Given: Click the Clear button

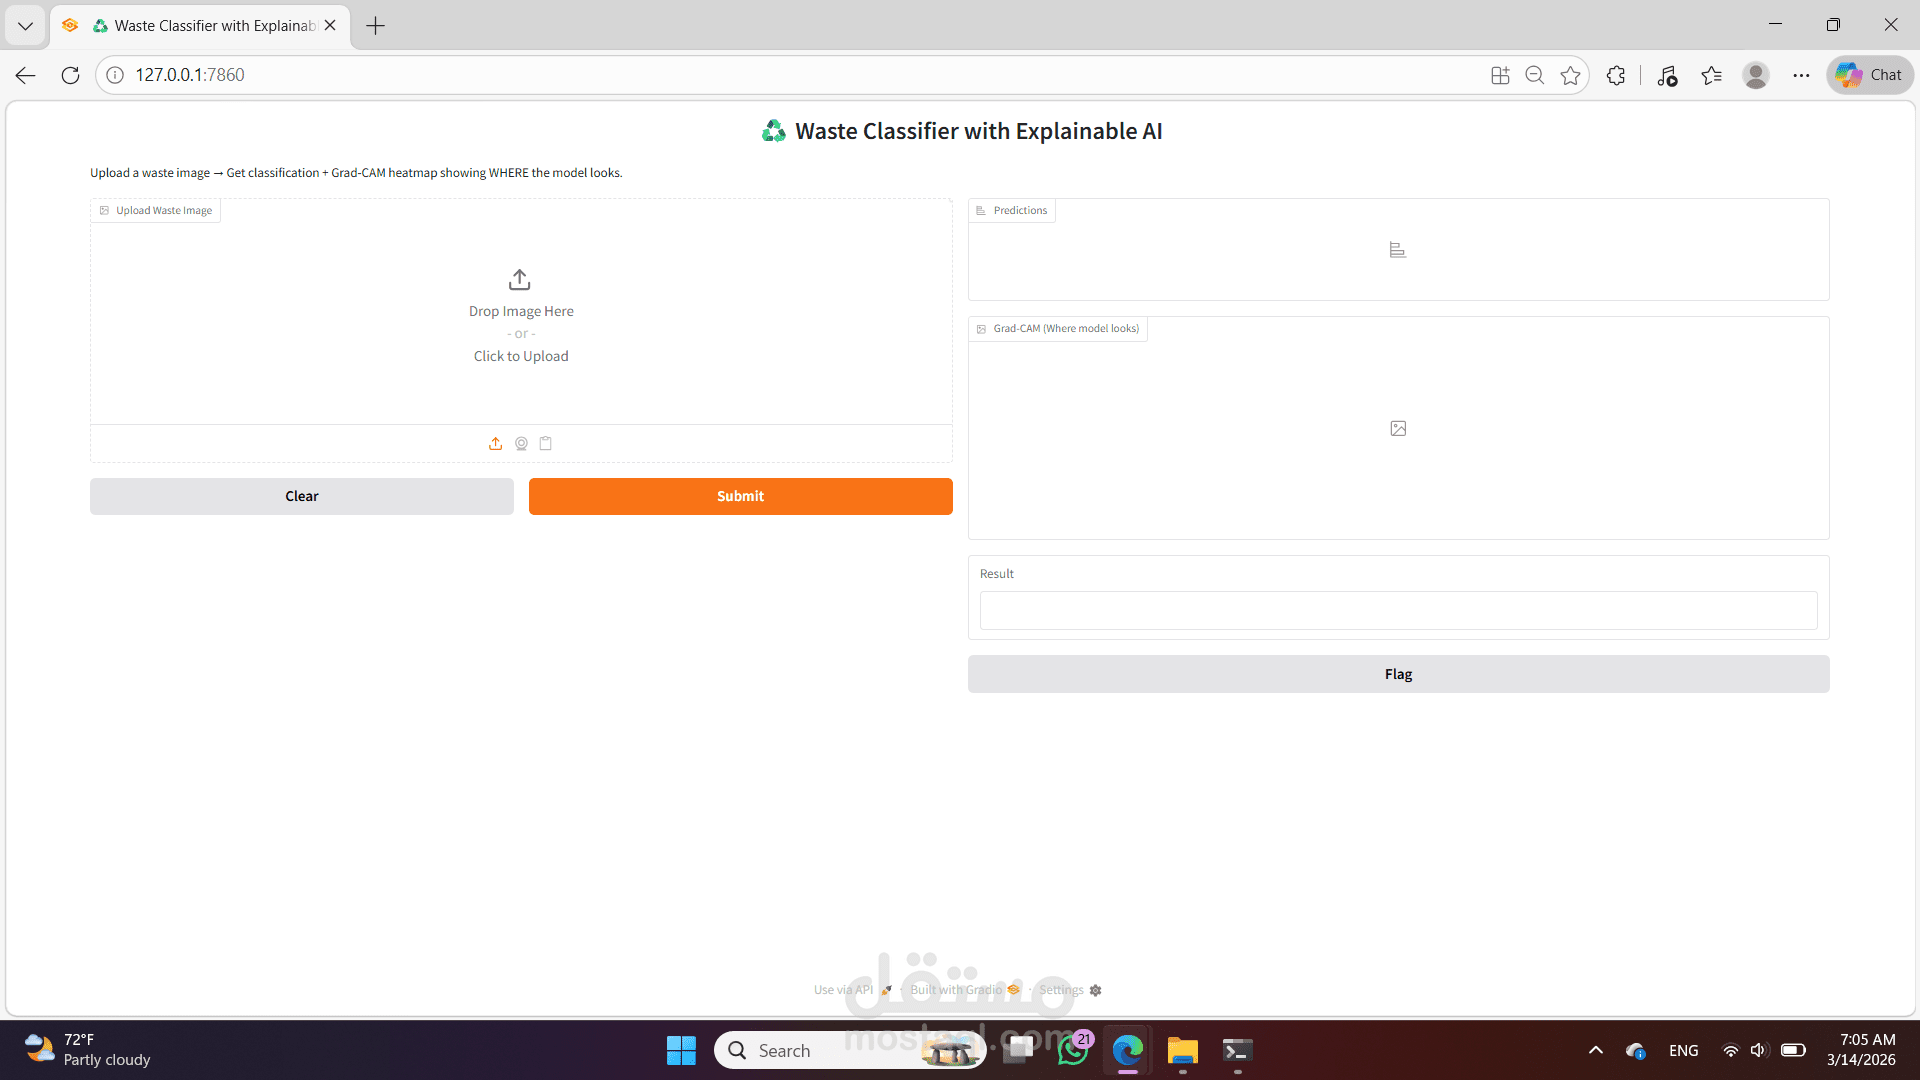Looking at the screenshot, I should pos(301,496).
